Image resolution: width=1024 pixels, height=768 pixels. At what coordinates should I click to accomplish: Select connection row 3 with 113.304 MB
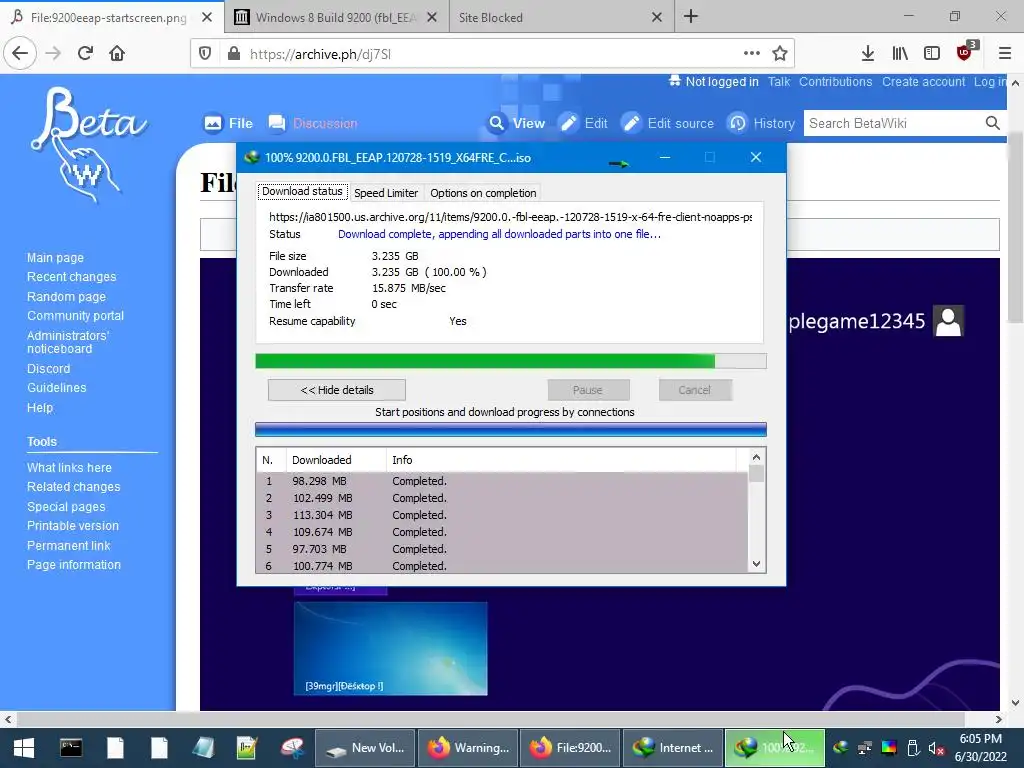coord(502,515)
